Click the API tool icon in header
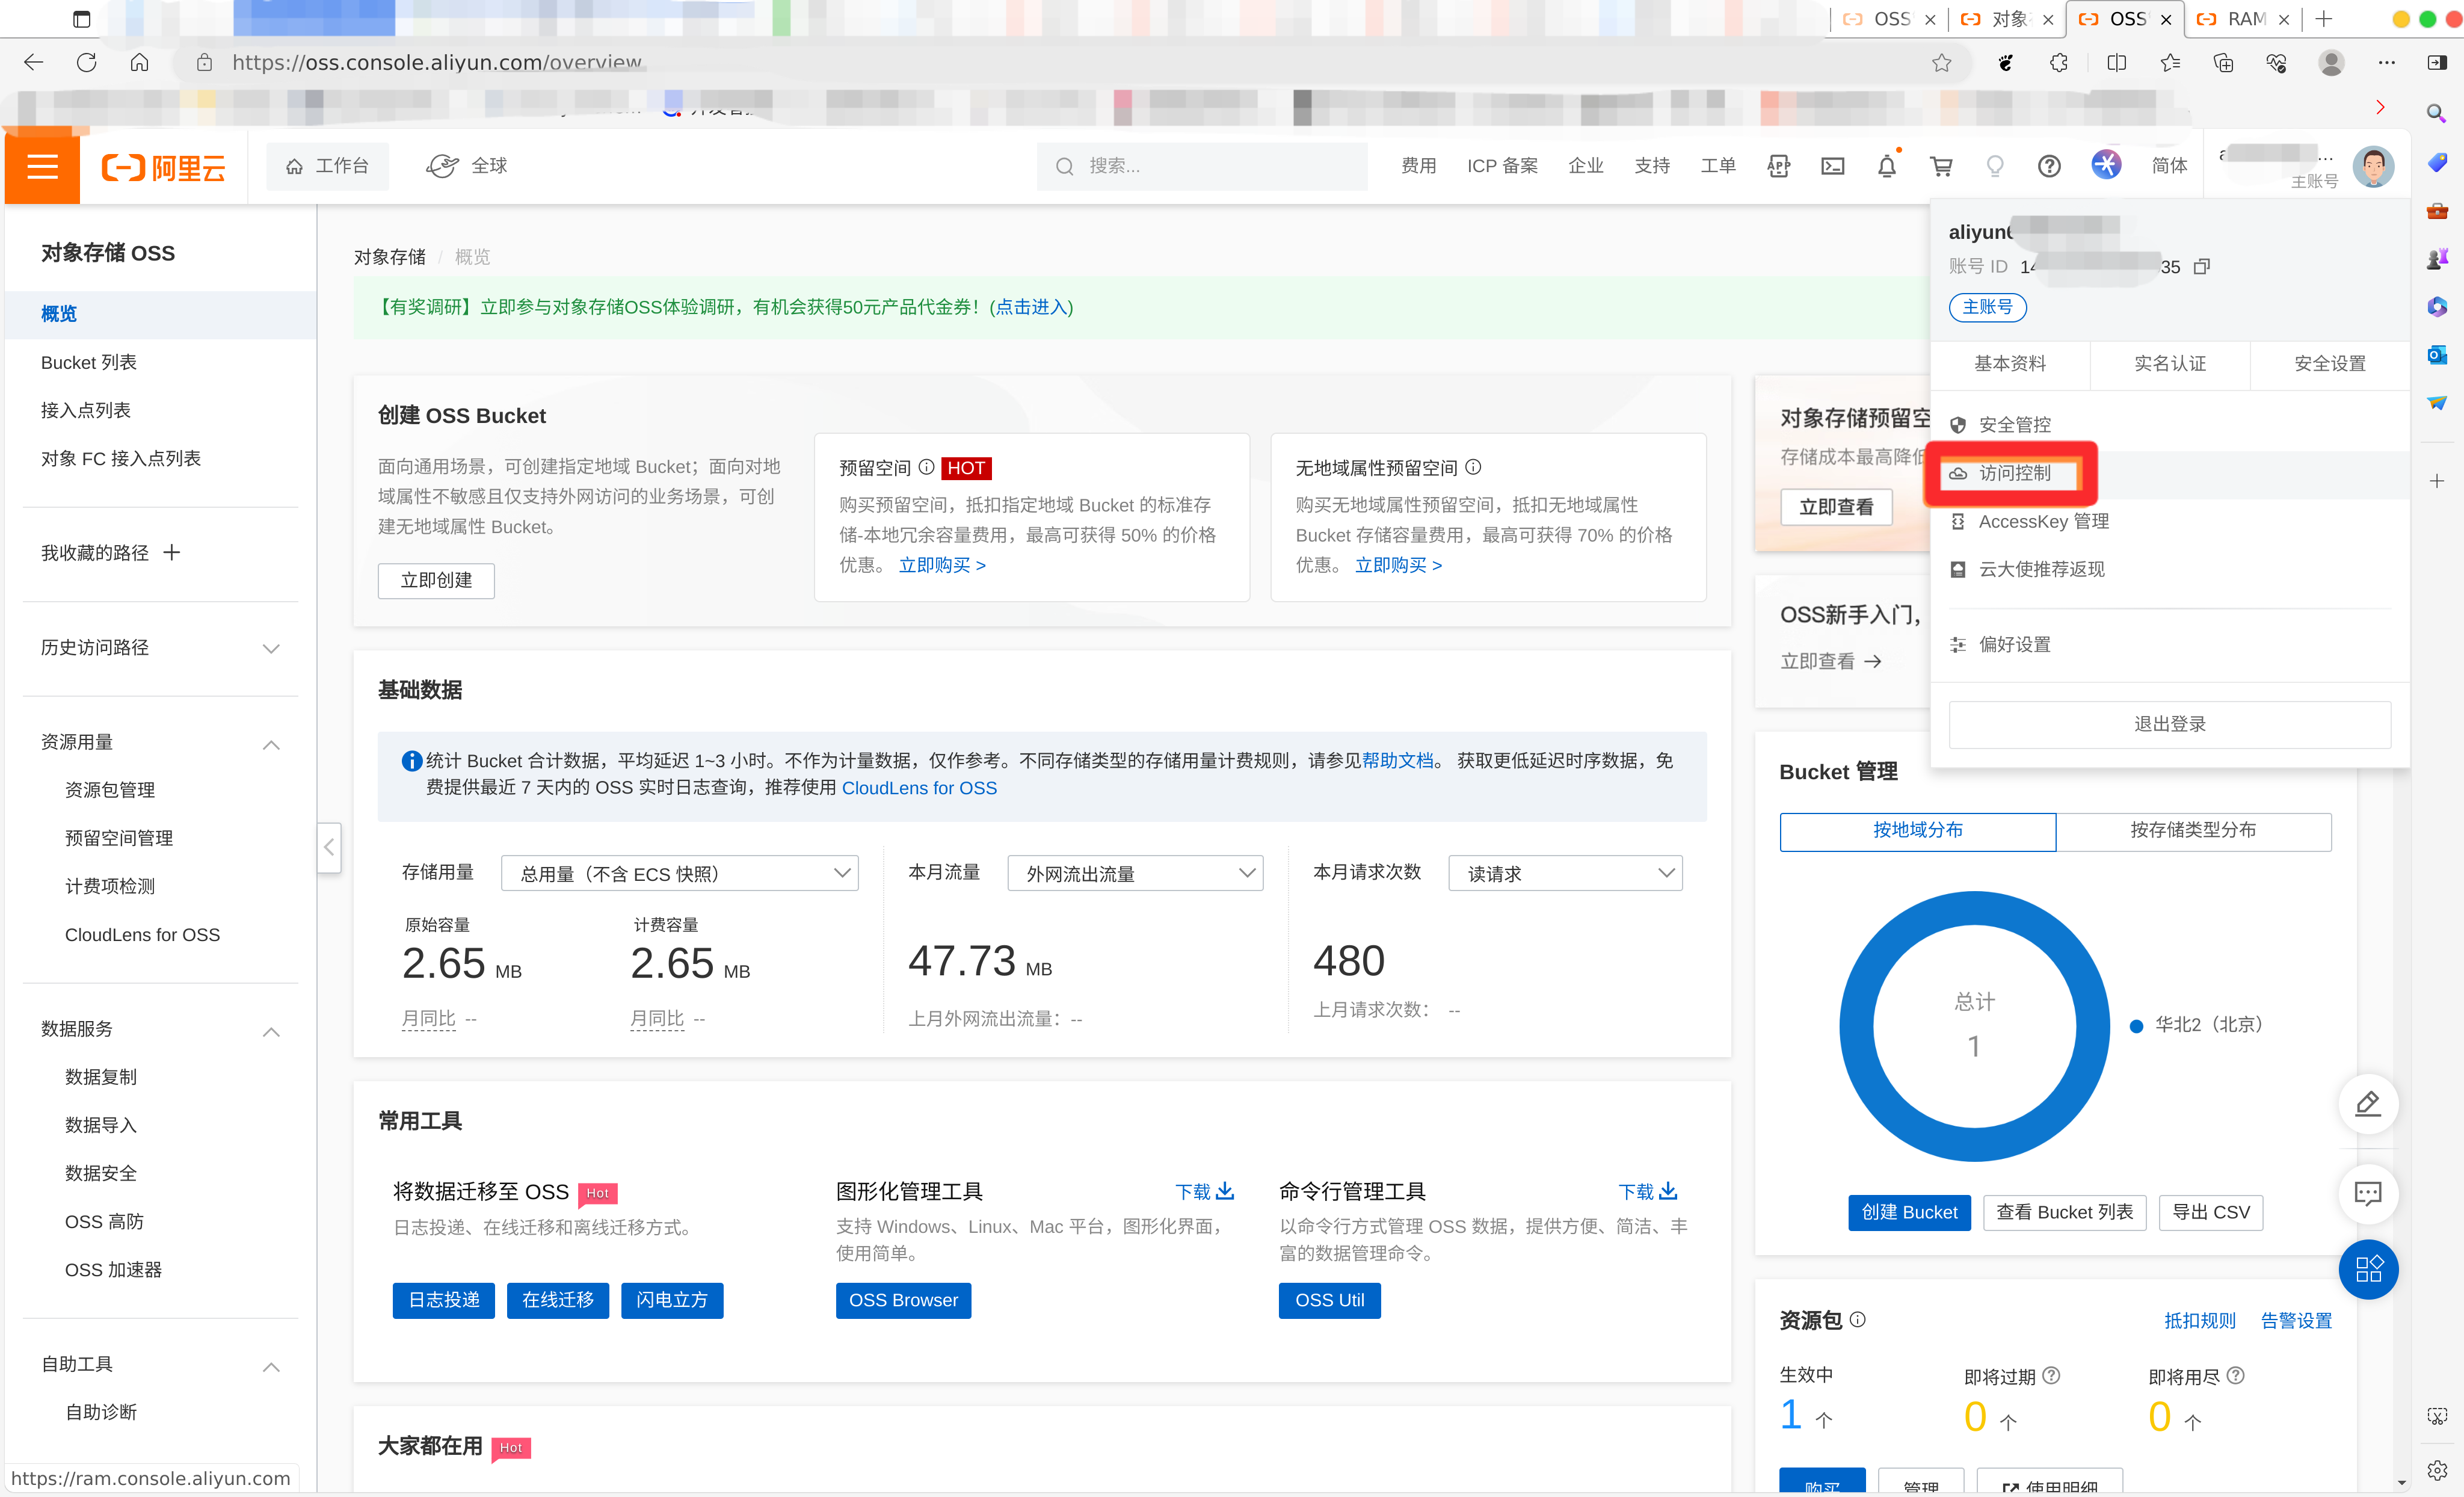This screenshot has width=2464, height=1497. pos(1778,166)
